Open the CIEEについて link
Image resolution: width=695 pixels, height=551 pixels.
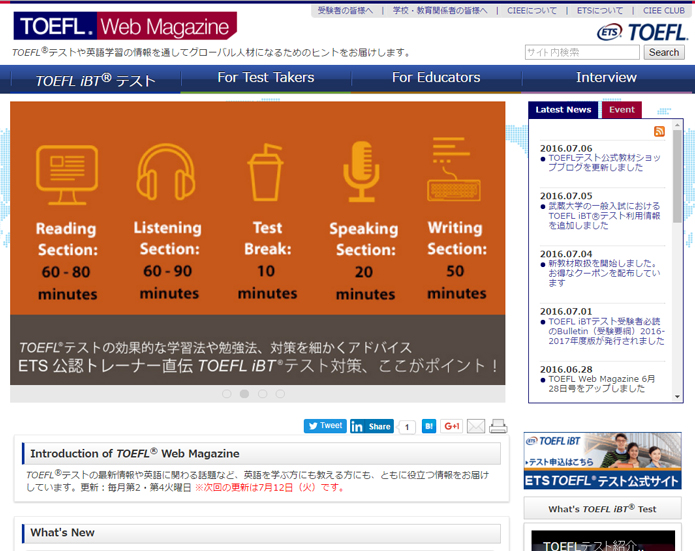(532, 11)
